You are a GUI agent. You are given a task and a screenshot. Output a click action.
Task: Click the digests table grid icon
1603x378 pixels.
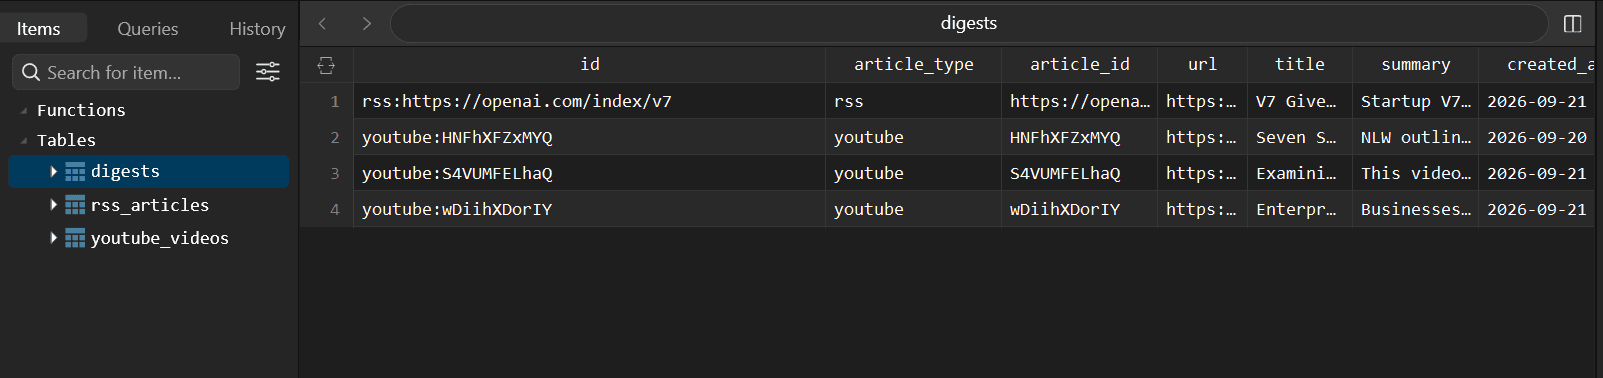[x=75, y=172]
